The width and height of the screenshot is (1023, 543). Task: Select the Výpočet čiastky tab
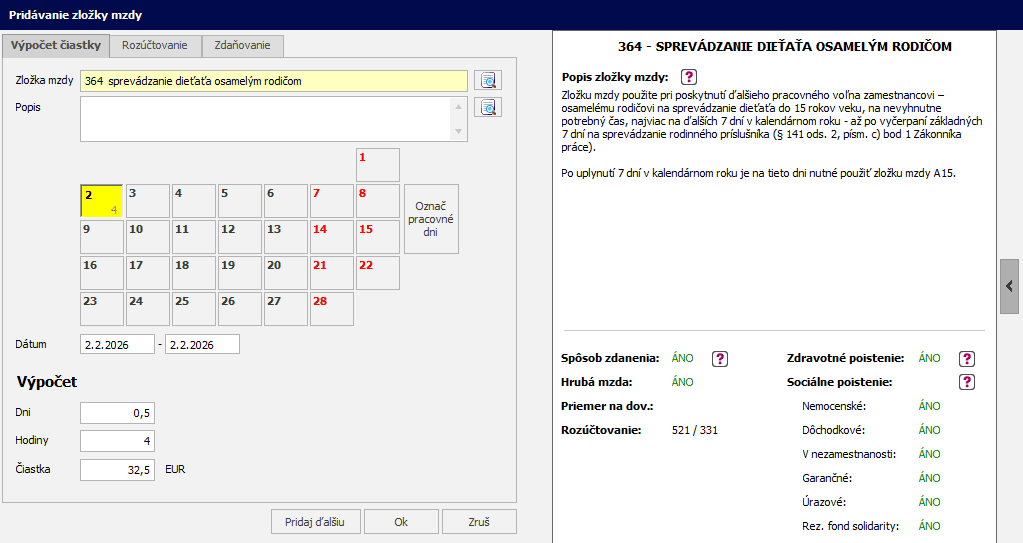(56, 46)
